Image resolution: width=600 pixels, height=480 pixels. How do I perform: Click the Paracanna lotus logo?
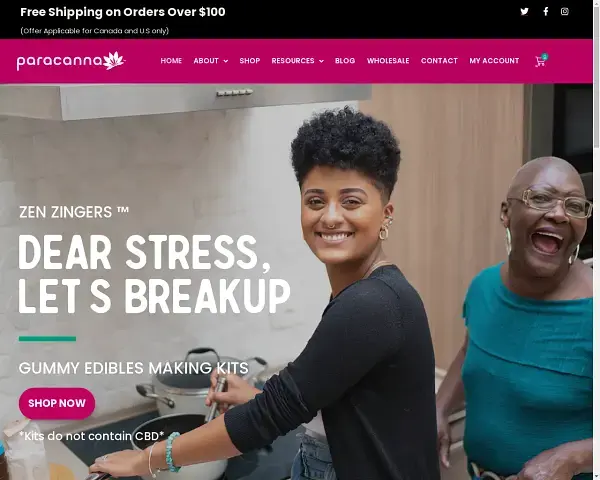click(x=71, y=61)
